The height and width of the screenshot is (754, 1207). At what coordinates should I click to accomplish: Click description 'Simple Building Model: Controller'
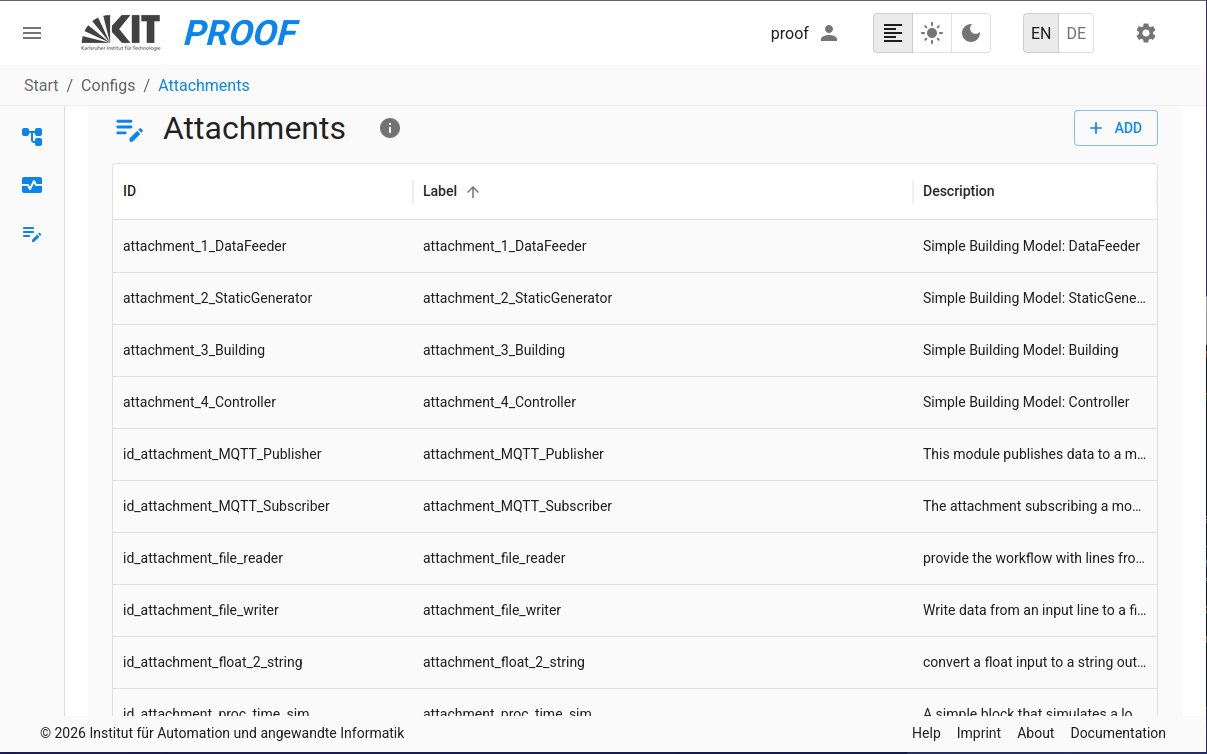click(1026, 402)
